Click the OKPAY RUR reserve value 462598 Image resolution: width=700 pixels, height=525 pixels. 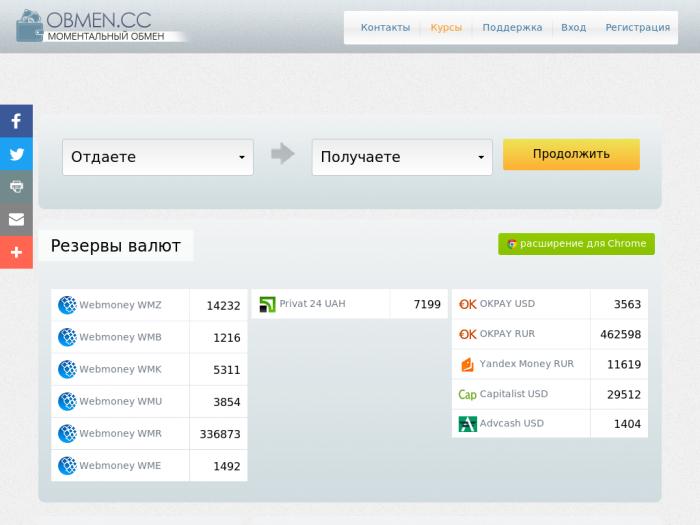[621, 335]
